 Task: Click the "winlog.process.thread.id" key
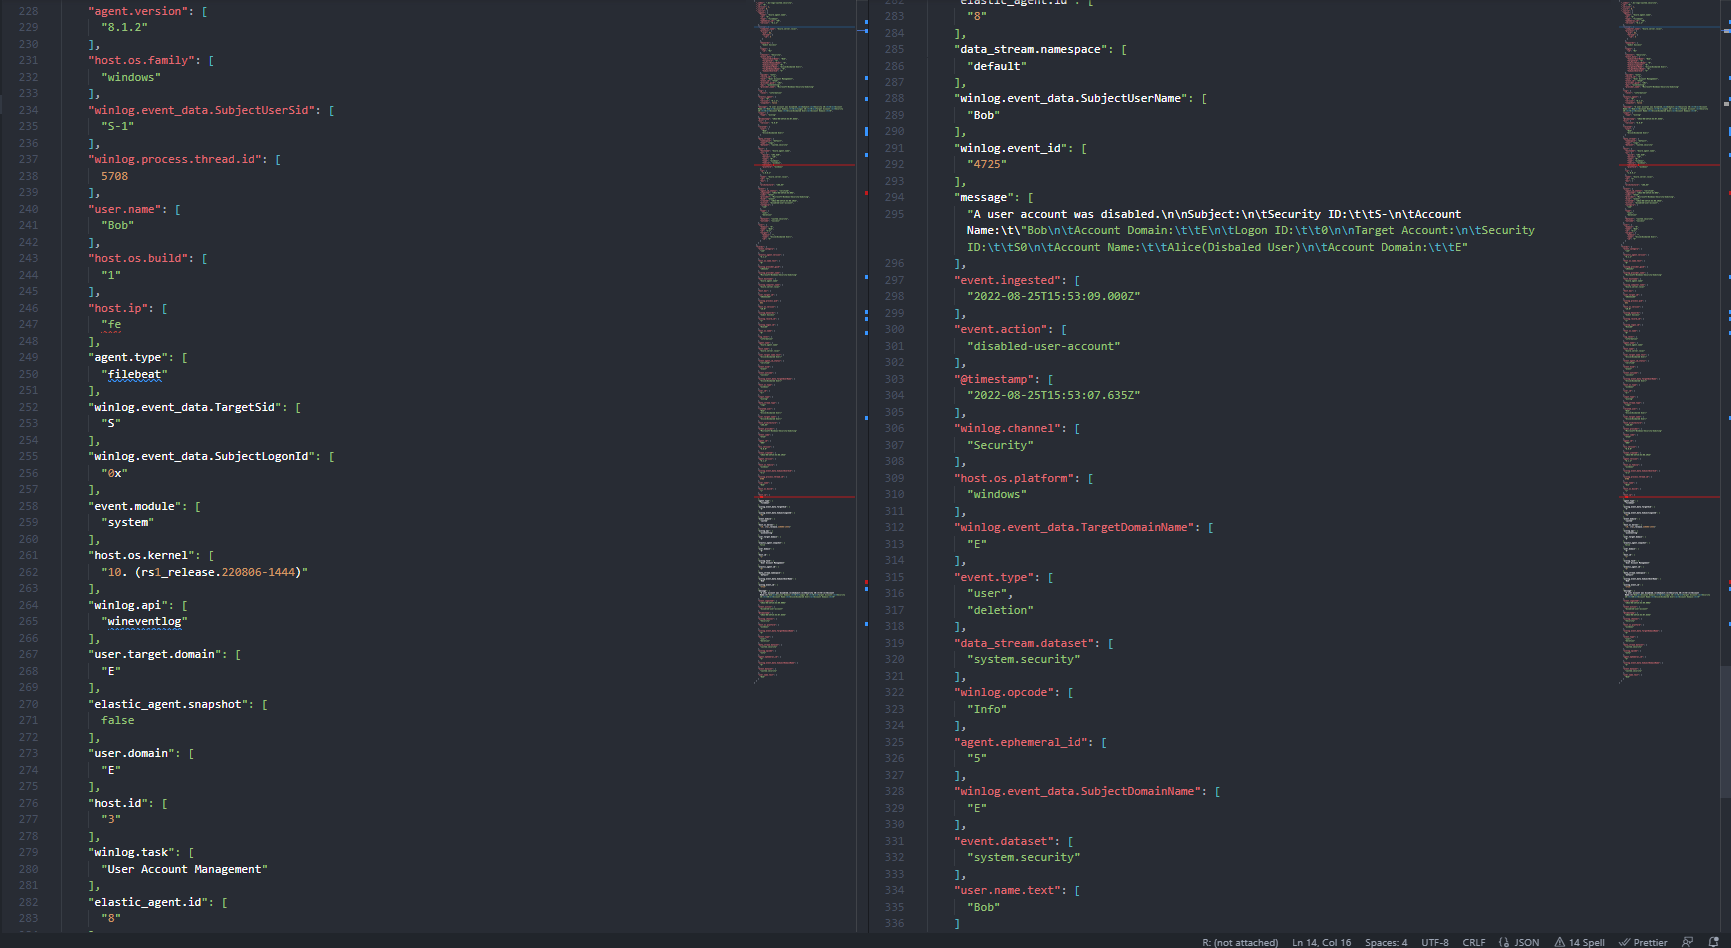coord(174,160)
